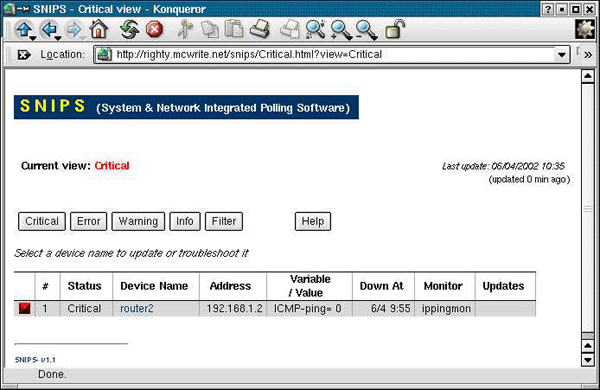This screenshot has width=600, height=390.
Task: Click the Cut scissors icon
Action: click(x=185, y=29)
